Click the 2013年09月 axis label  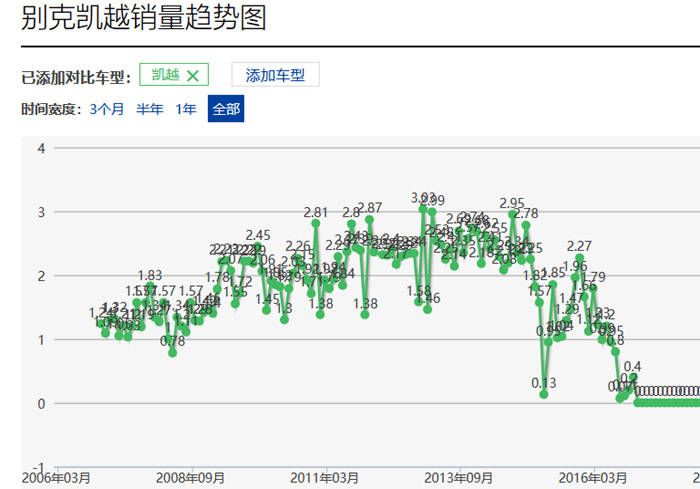[458, 478]
